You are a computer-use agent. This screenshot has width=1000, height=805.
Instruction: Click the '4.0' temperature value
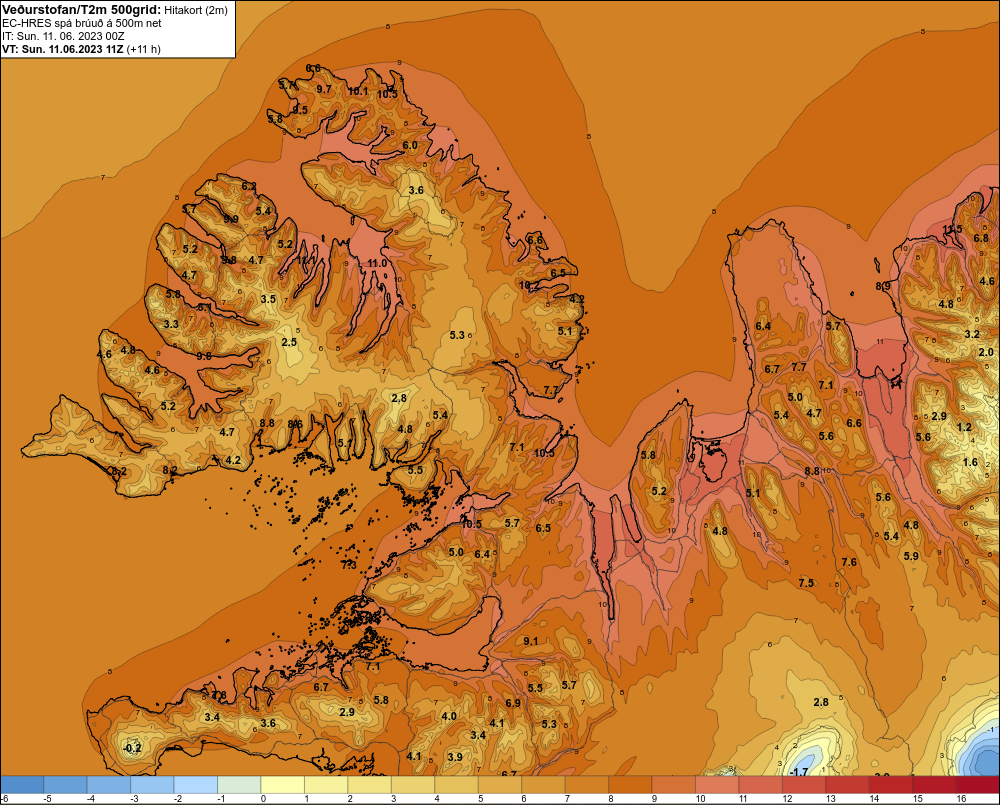tap(449, 716)
